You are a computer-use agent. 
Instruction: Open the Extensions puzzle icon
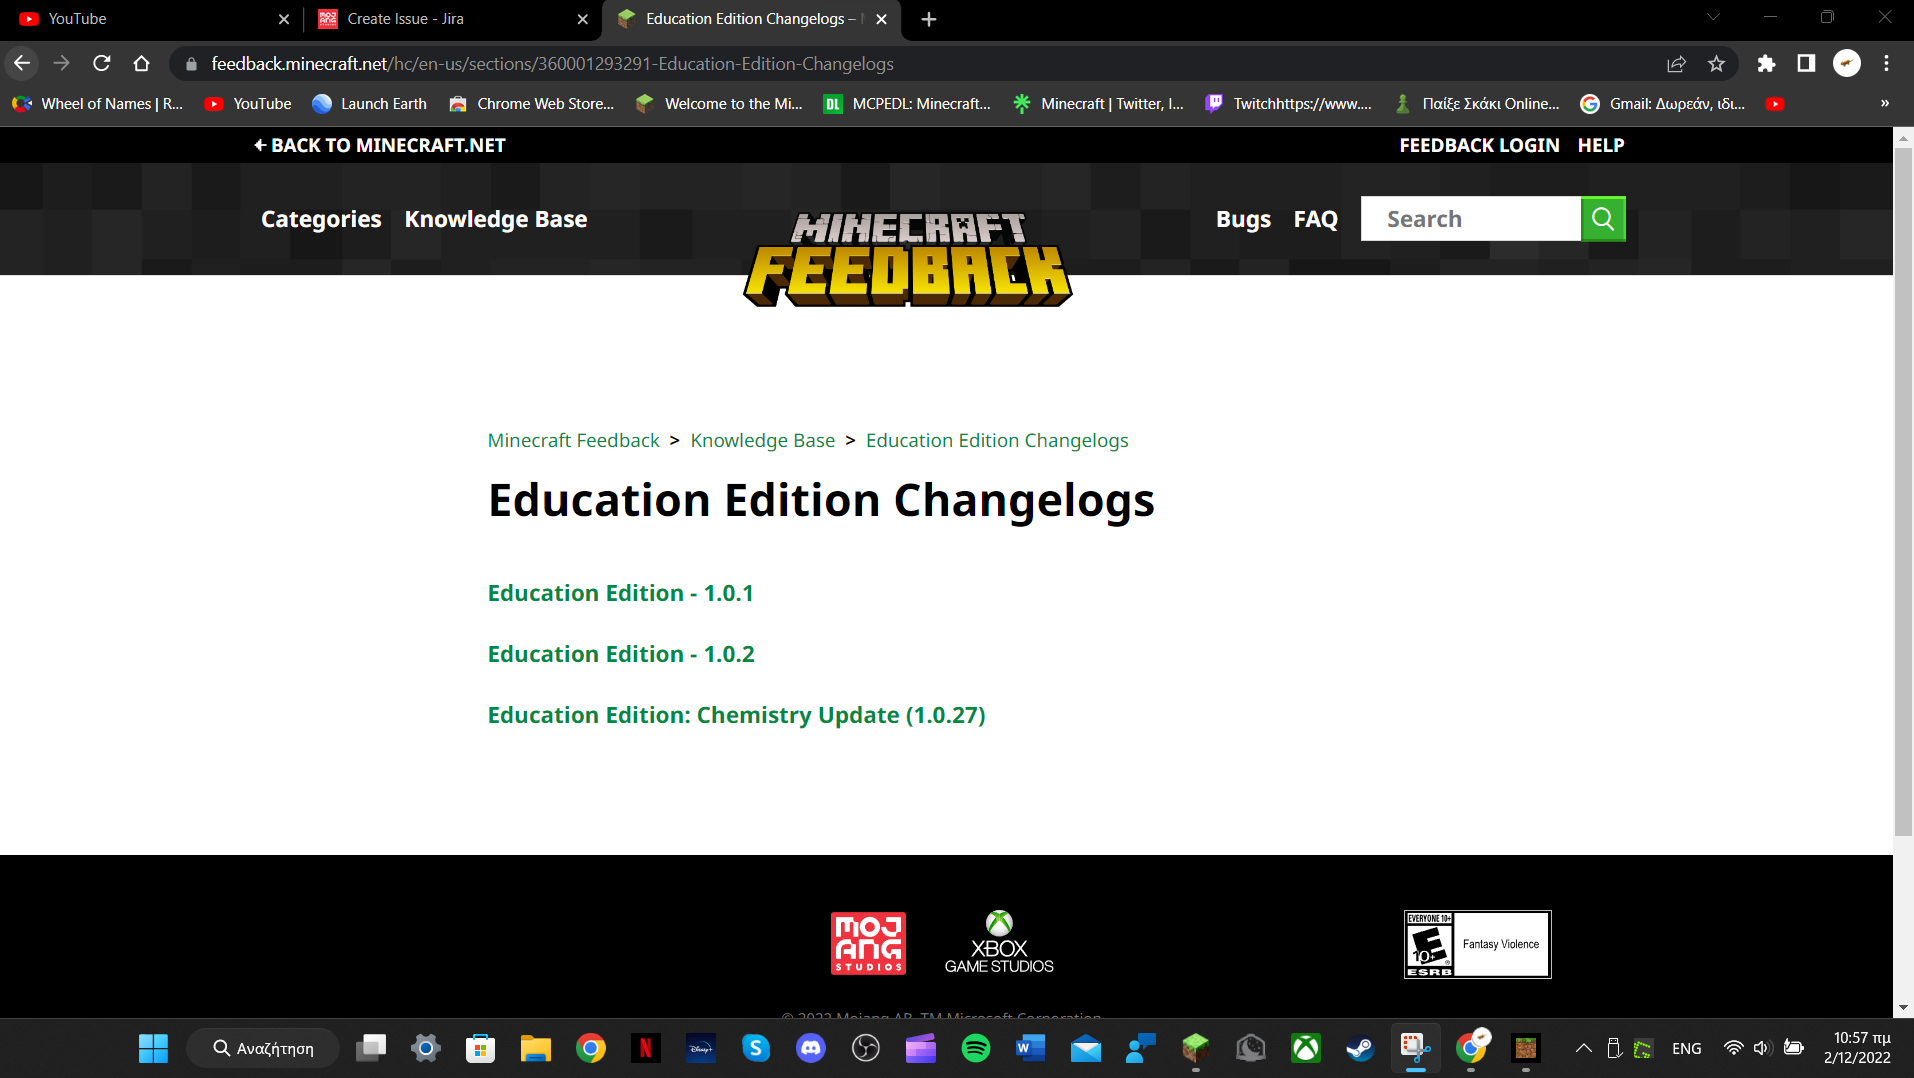tap(1767, 63)
